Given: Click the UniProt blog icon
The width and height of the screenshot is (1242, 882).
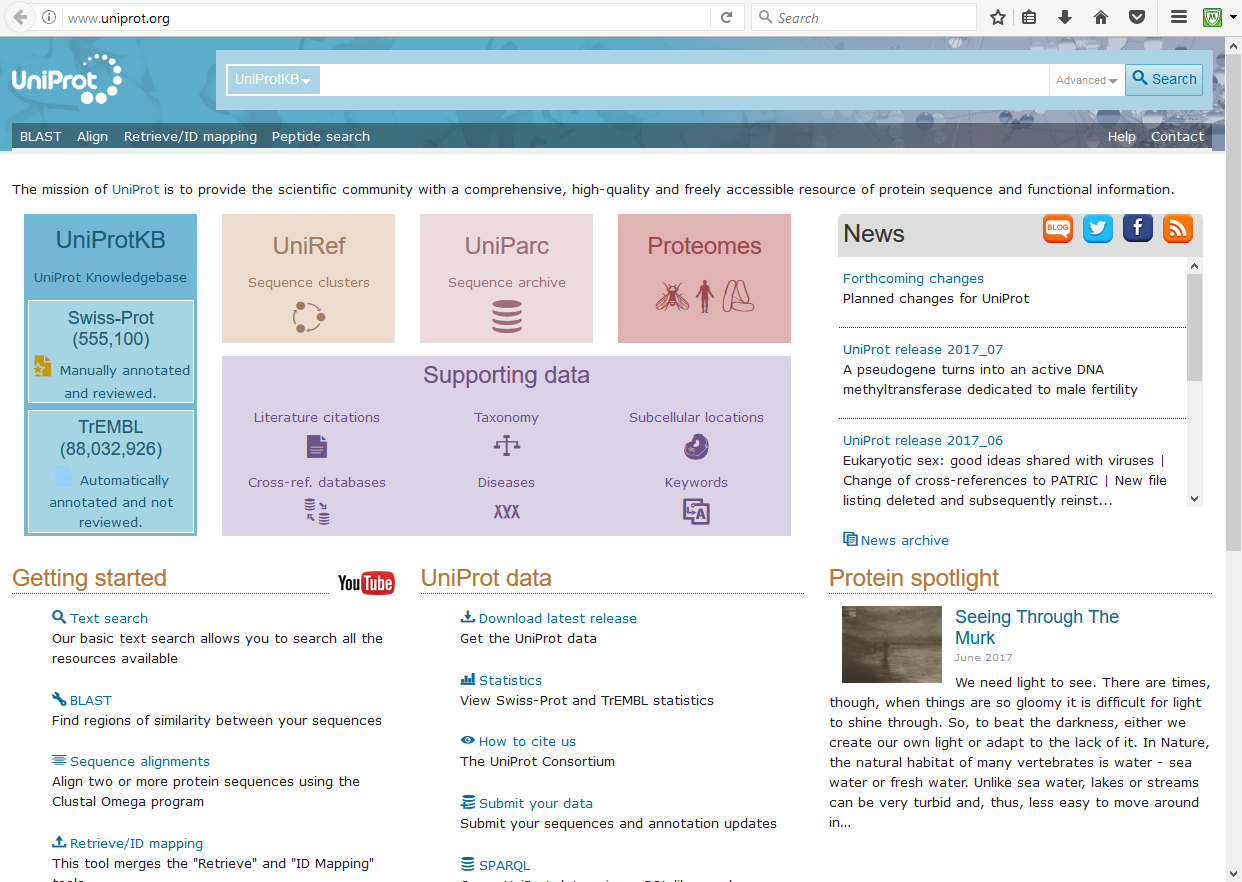Looking at the screenshot, I should (1058, 228).
